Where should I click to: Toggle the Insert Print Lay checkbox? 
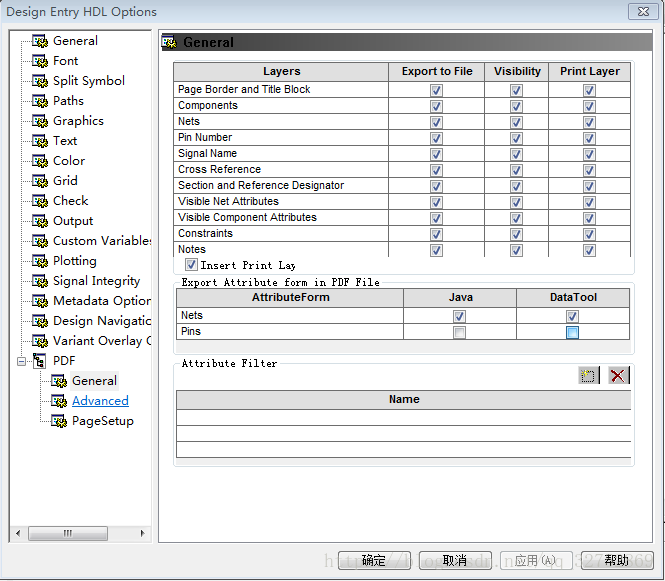(x=192, y=265)
